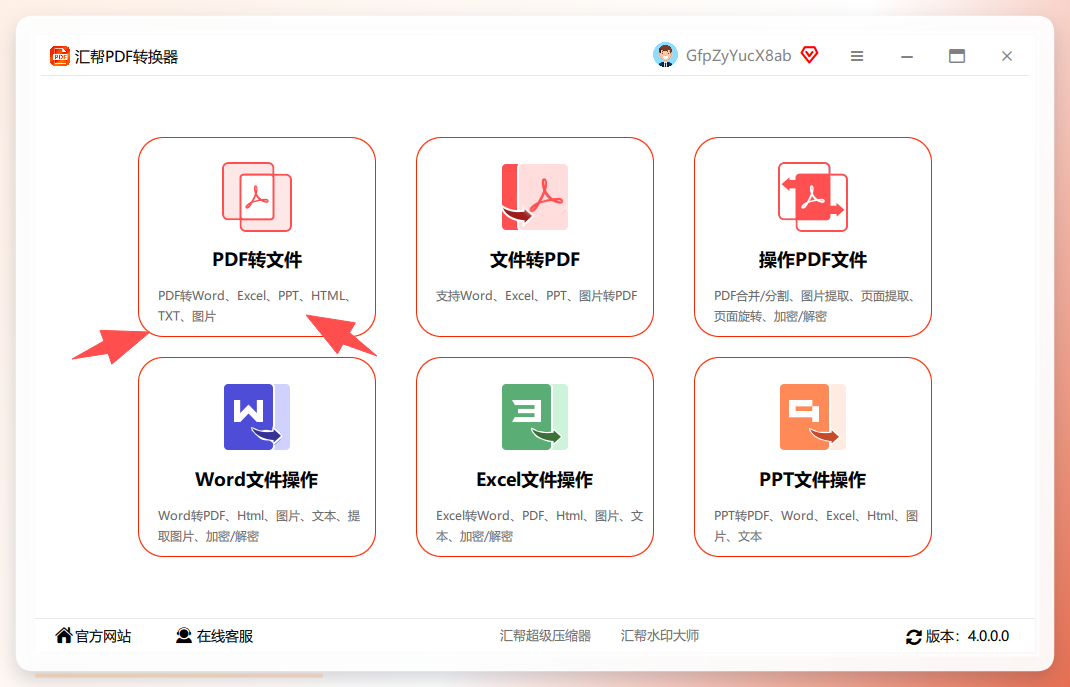1070x687 pixels.
Task: Open the hamburger menu
Action: (857, 56)
